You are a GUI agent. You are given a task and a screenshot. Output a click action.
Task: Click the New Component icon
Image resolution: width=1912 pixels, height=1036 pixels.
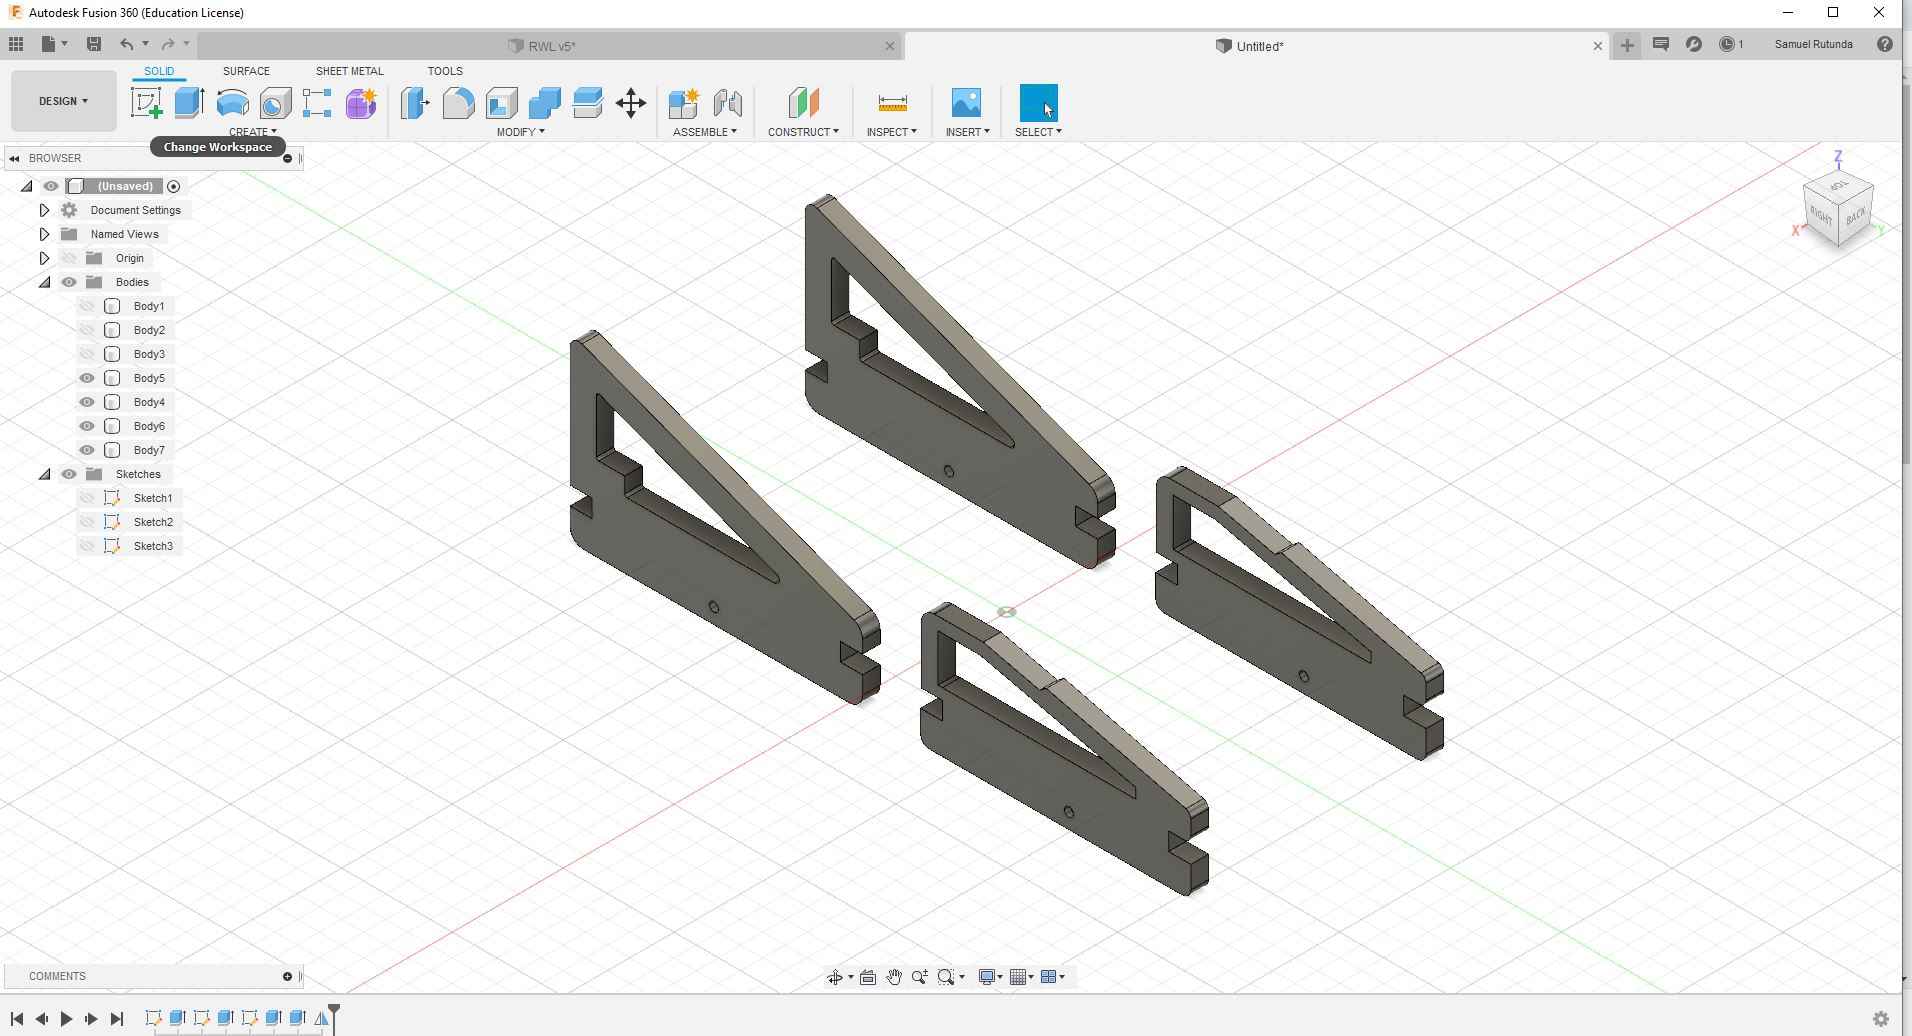pyautogui.click(x=684, y=103)
